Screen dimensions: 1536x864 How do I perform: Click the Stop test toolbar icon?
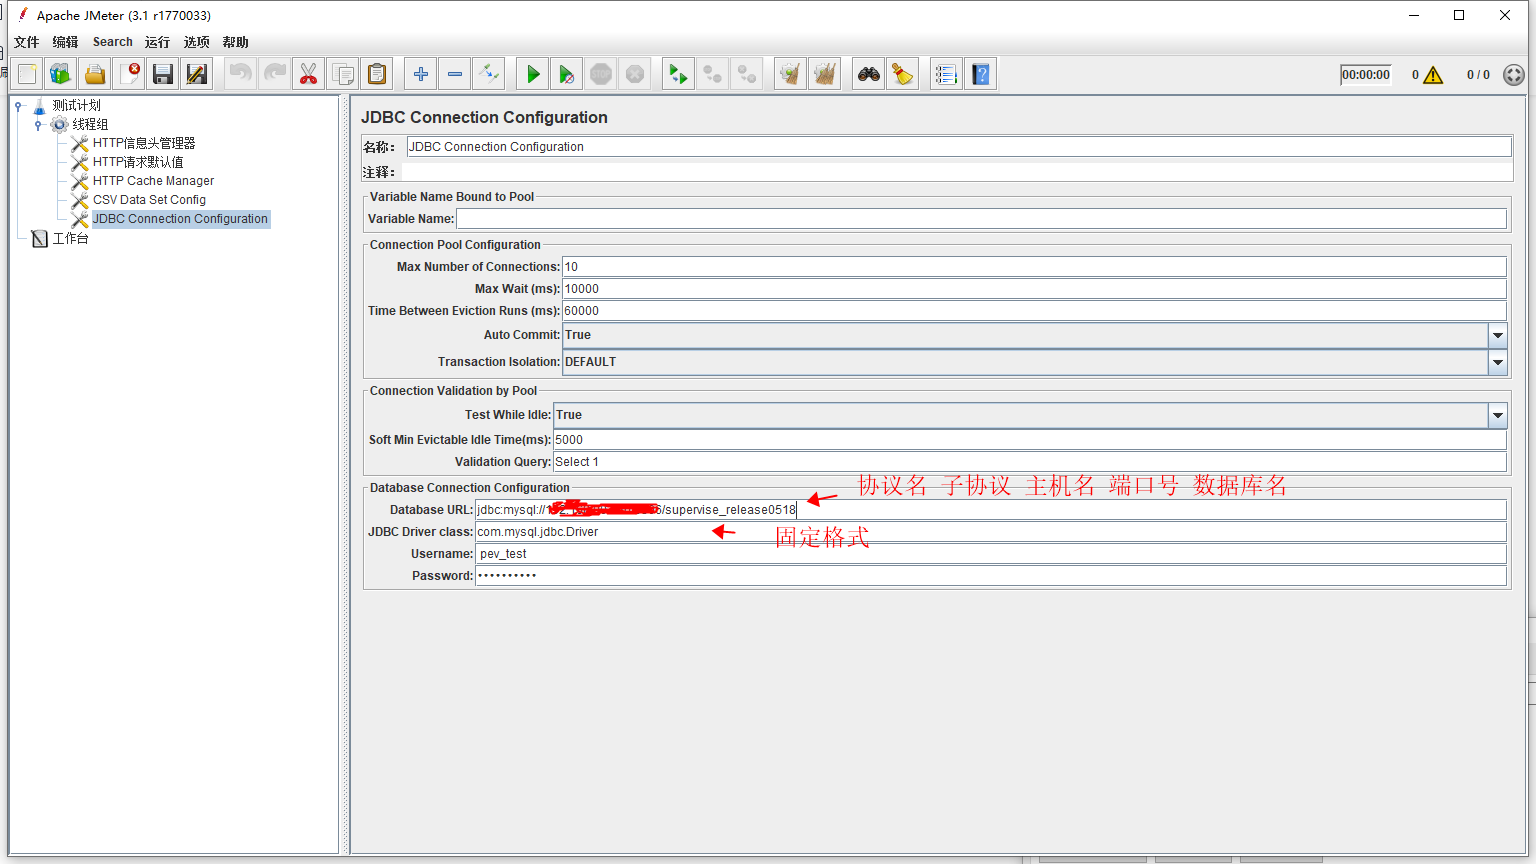coord(601,74)
